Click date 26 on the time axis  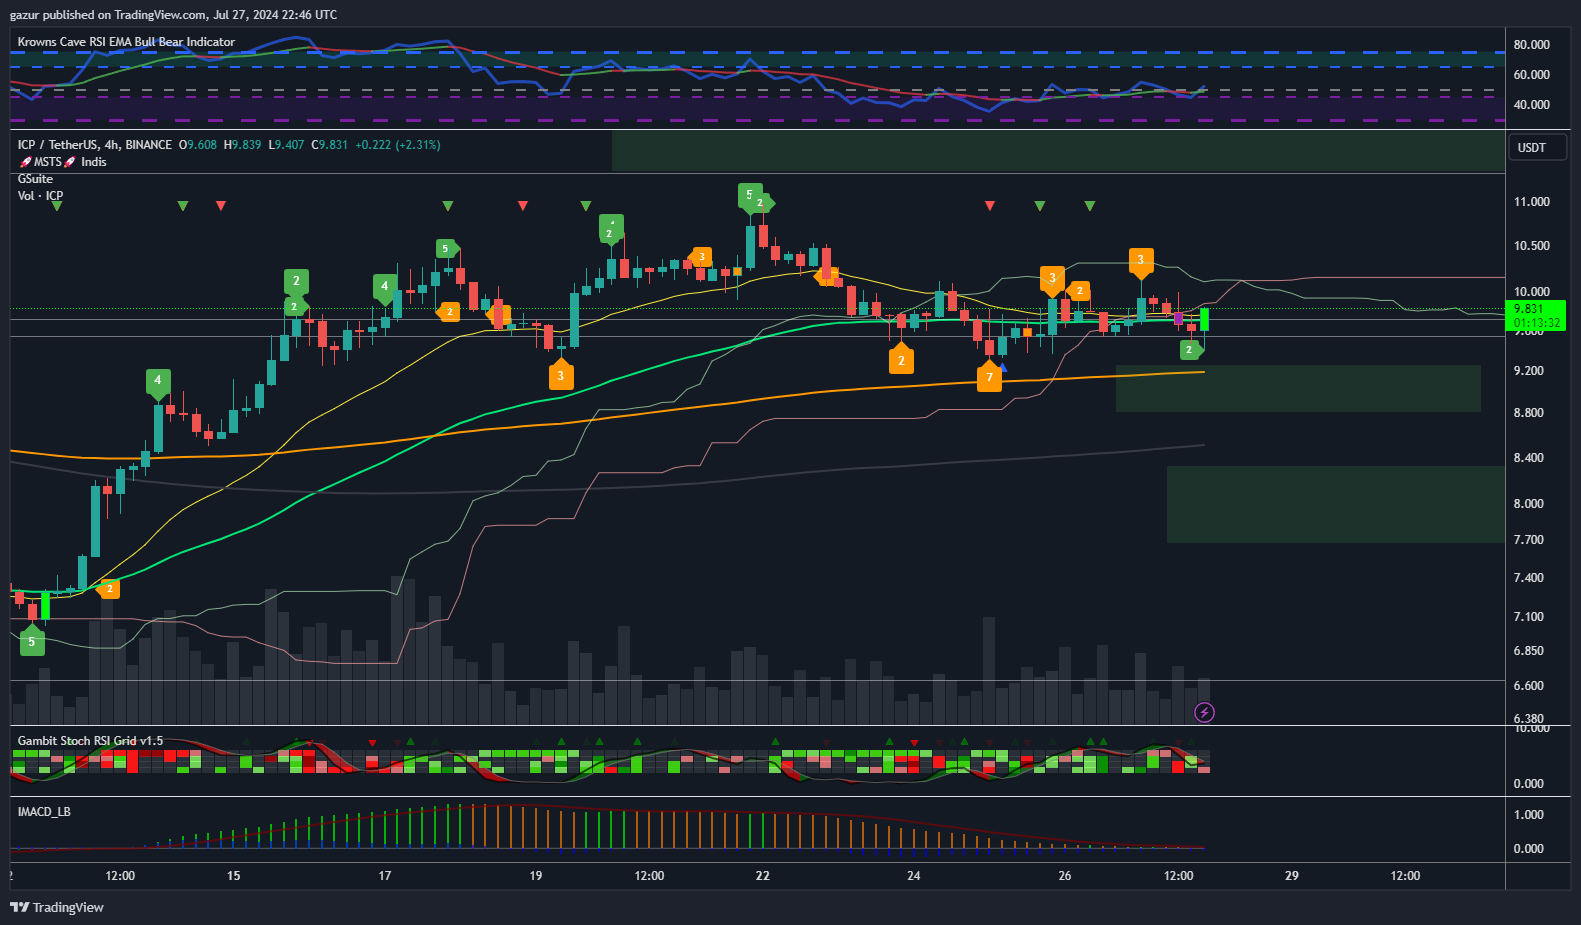(x=1065, y=876)
